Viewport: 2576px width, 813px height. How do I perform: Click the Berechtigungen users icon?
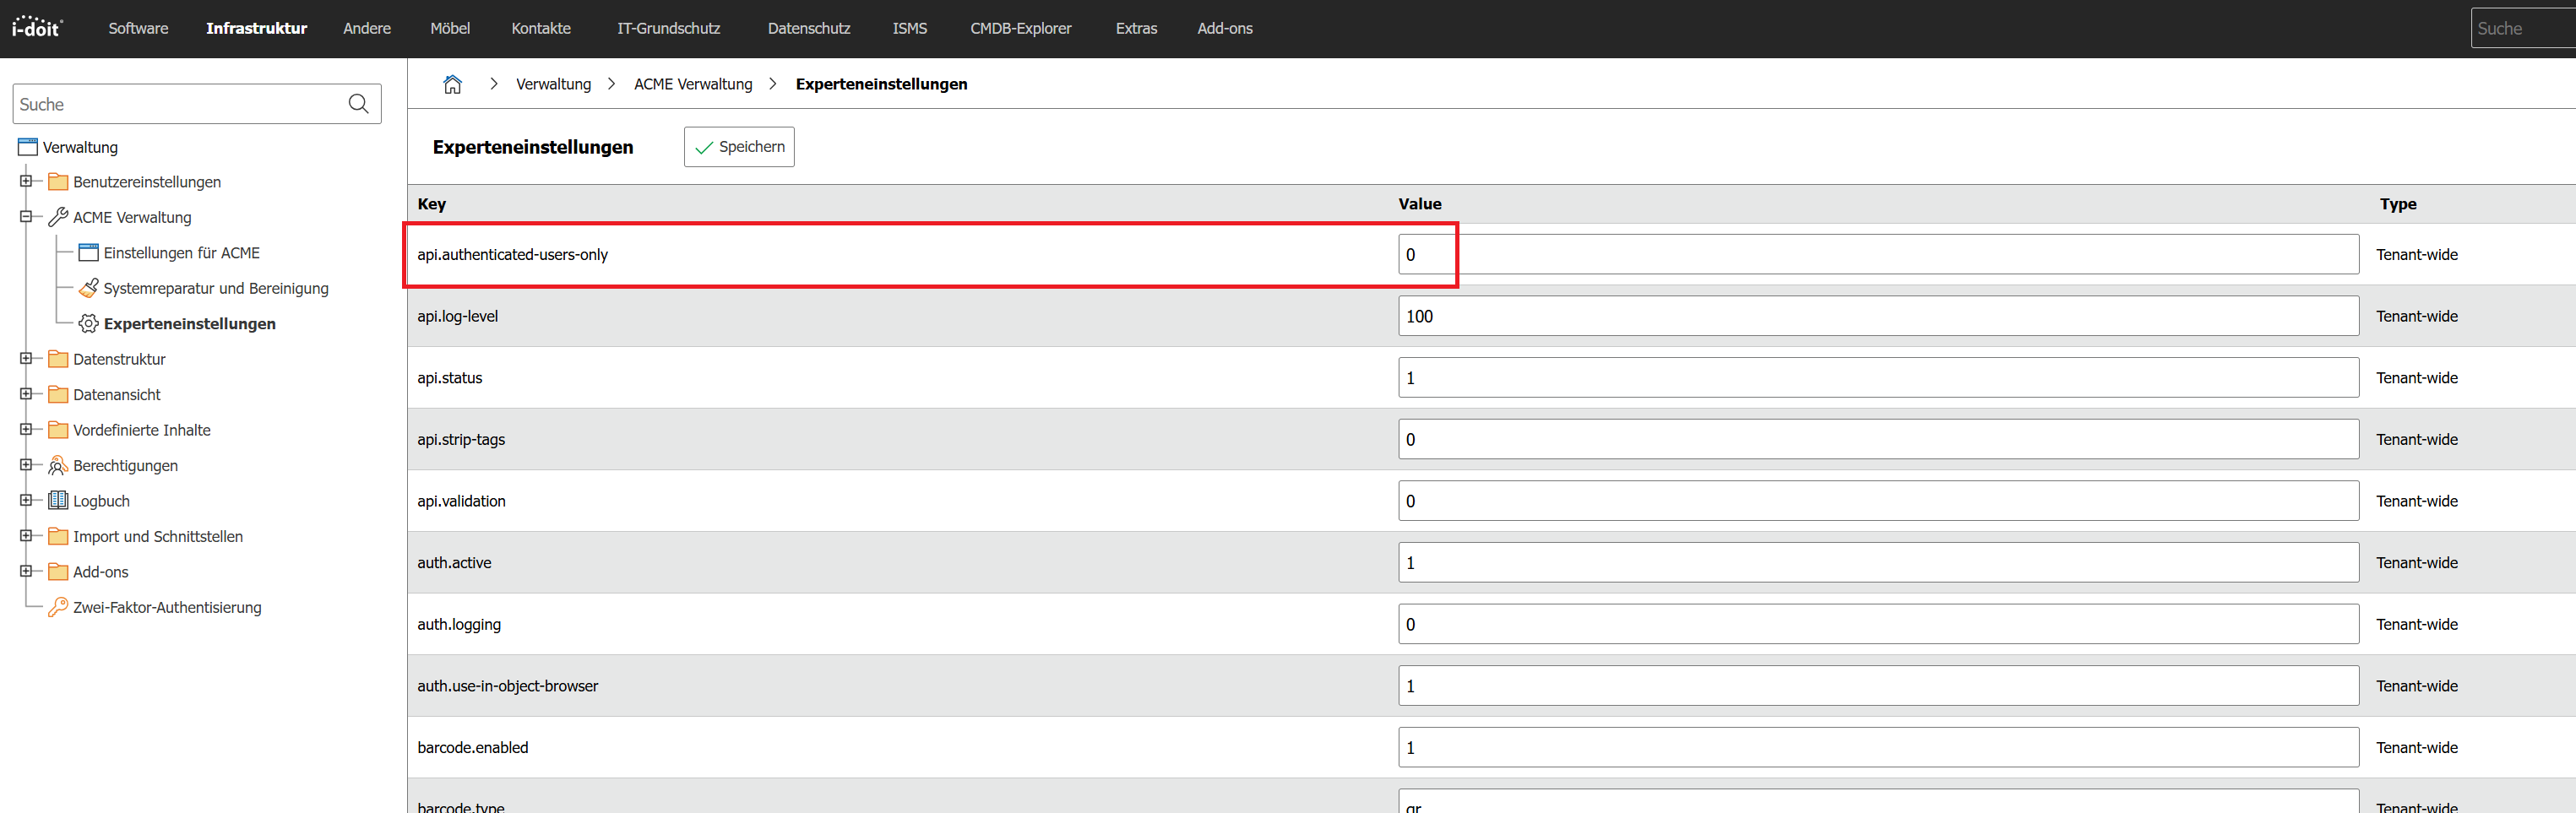coord(58,465)
